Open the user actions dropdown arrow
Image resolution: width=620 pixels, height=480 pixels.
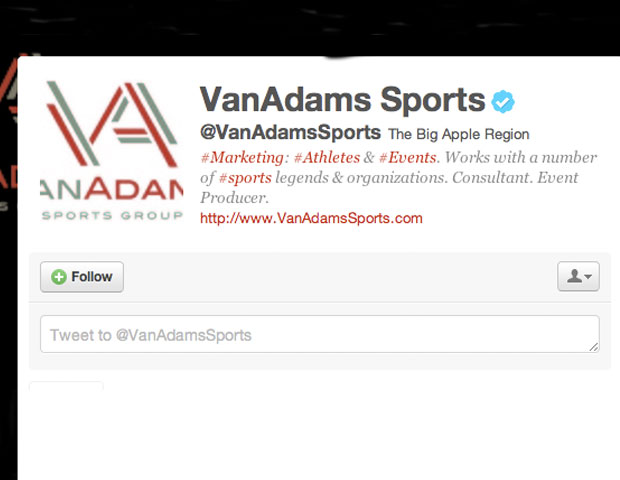tap(588, 276)
